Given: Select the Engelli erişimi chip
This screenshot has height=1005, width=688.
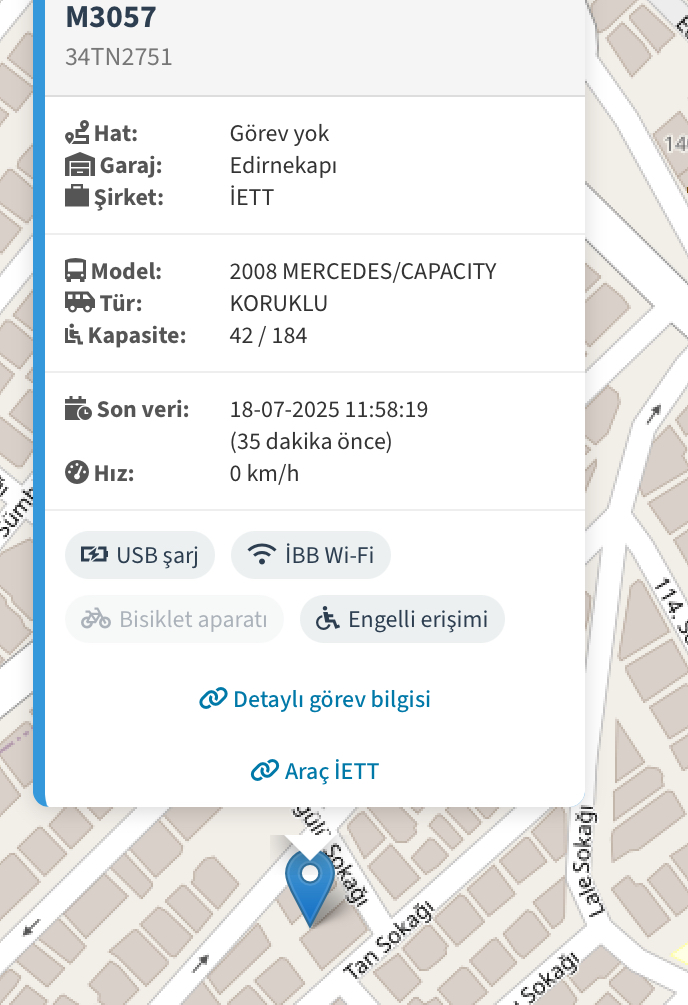Looking at the screenshot, I should coord(402,619).
